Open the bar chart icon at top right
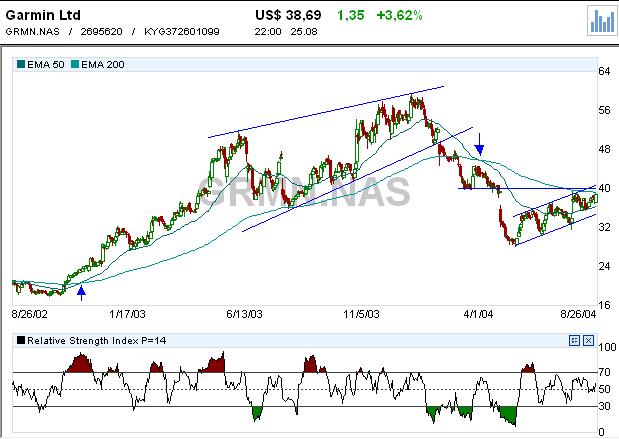The image size is (619, 439). pyautogui.click(x=602, y=21)
